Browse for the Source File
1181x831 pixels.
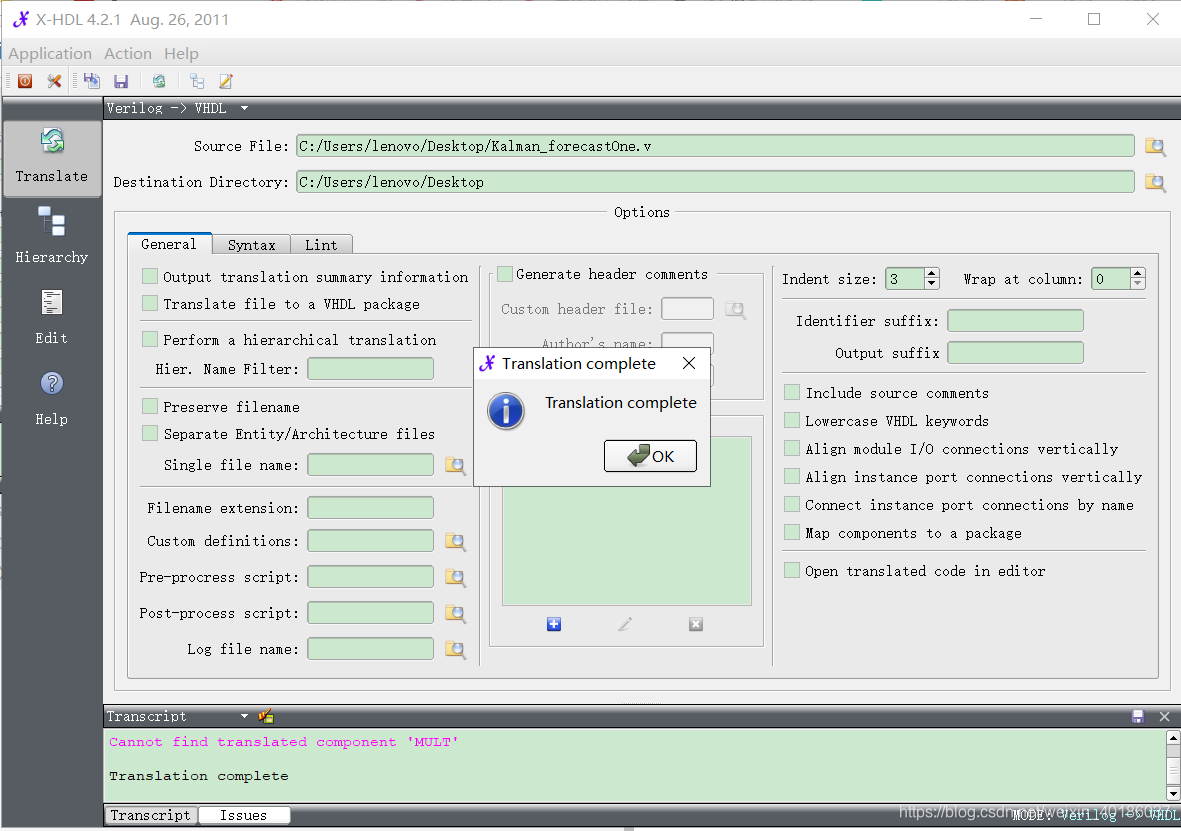point(1155,146)
